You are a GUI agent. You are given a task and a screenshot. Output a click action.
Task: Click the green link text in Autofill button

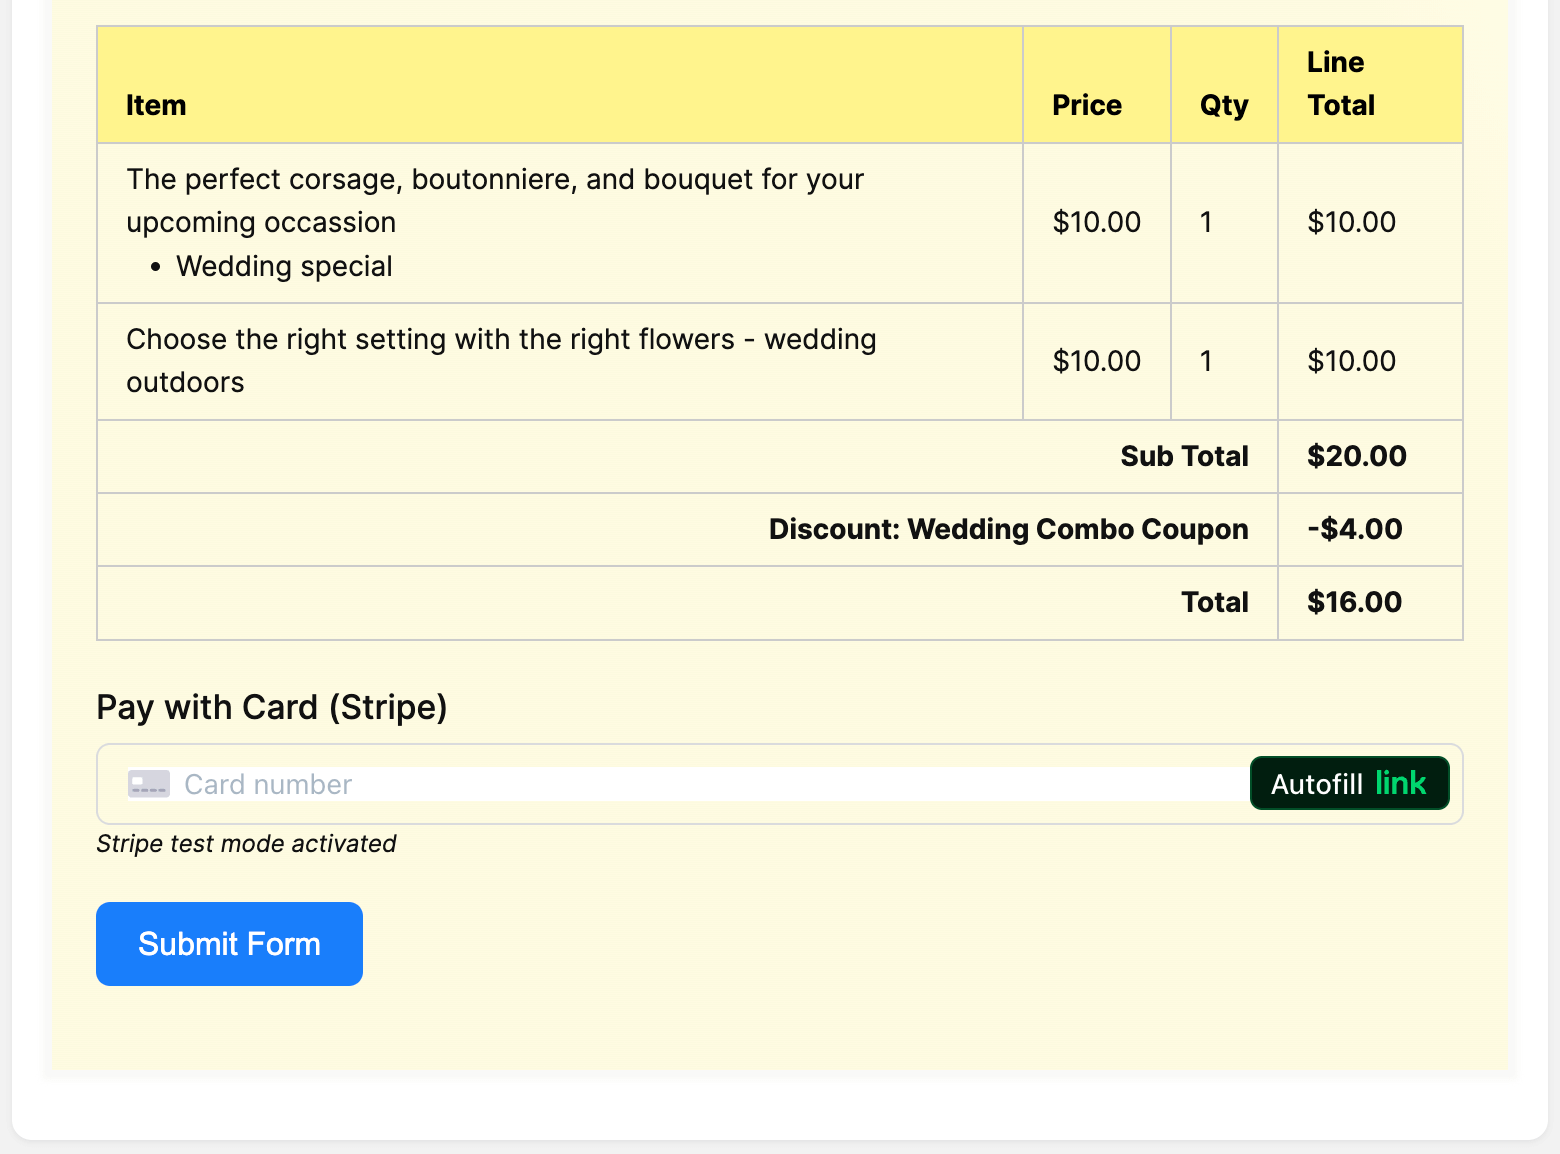pyautogui.click(x=1403, y=783)
